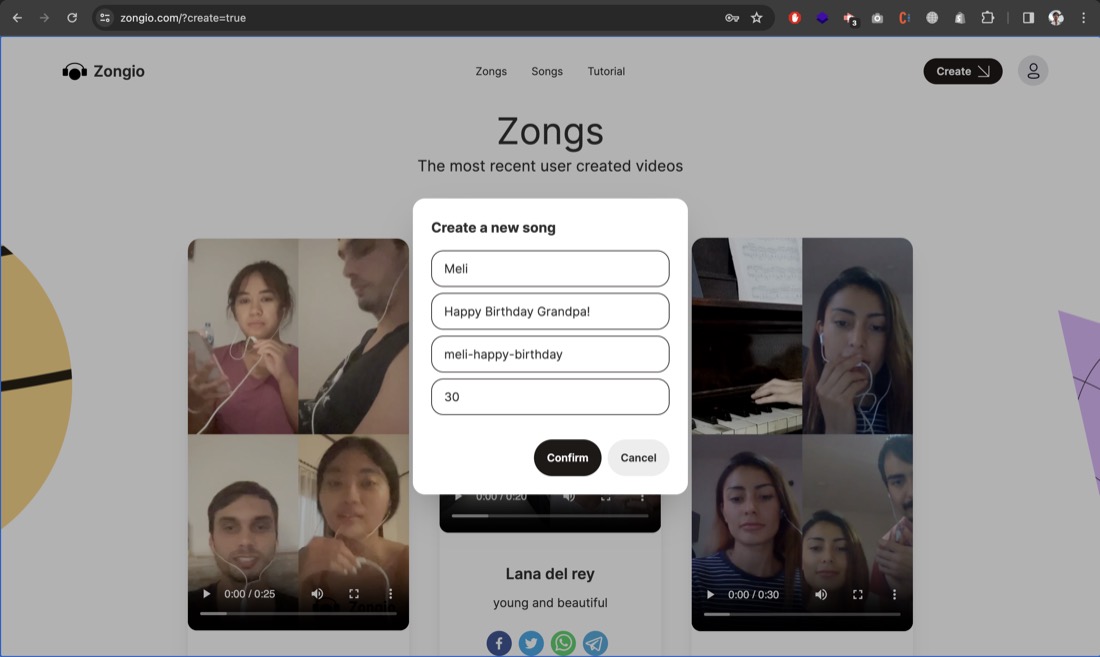1100x657 pixels.
Task: Open more options on 0:30 video
Action: point(894,595)
